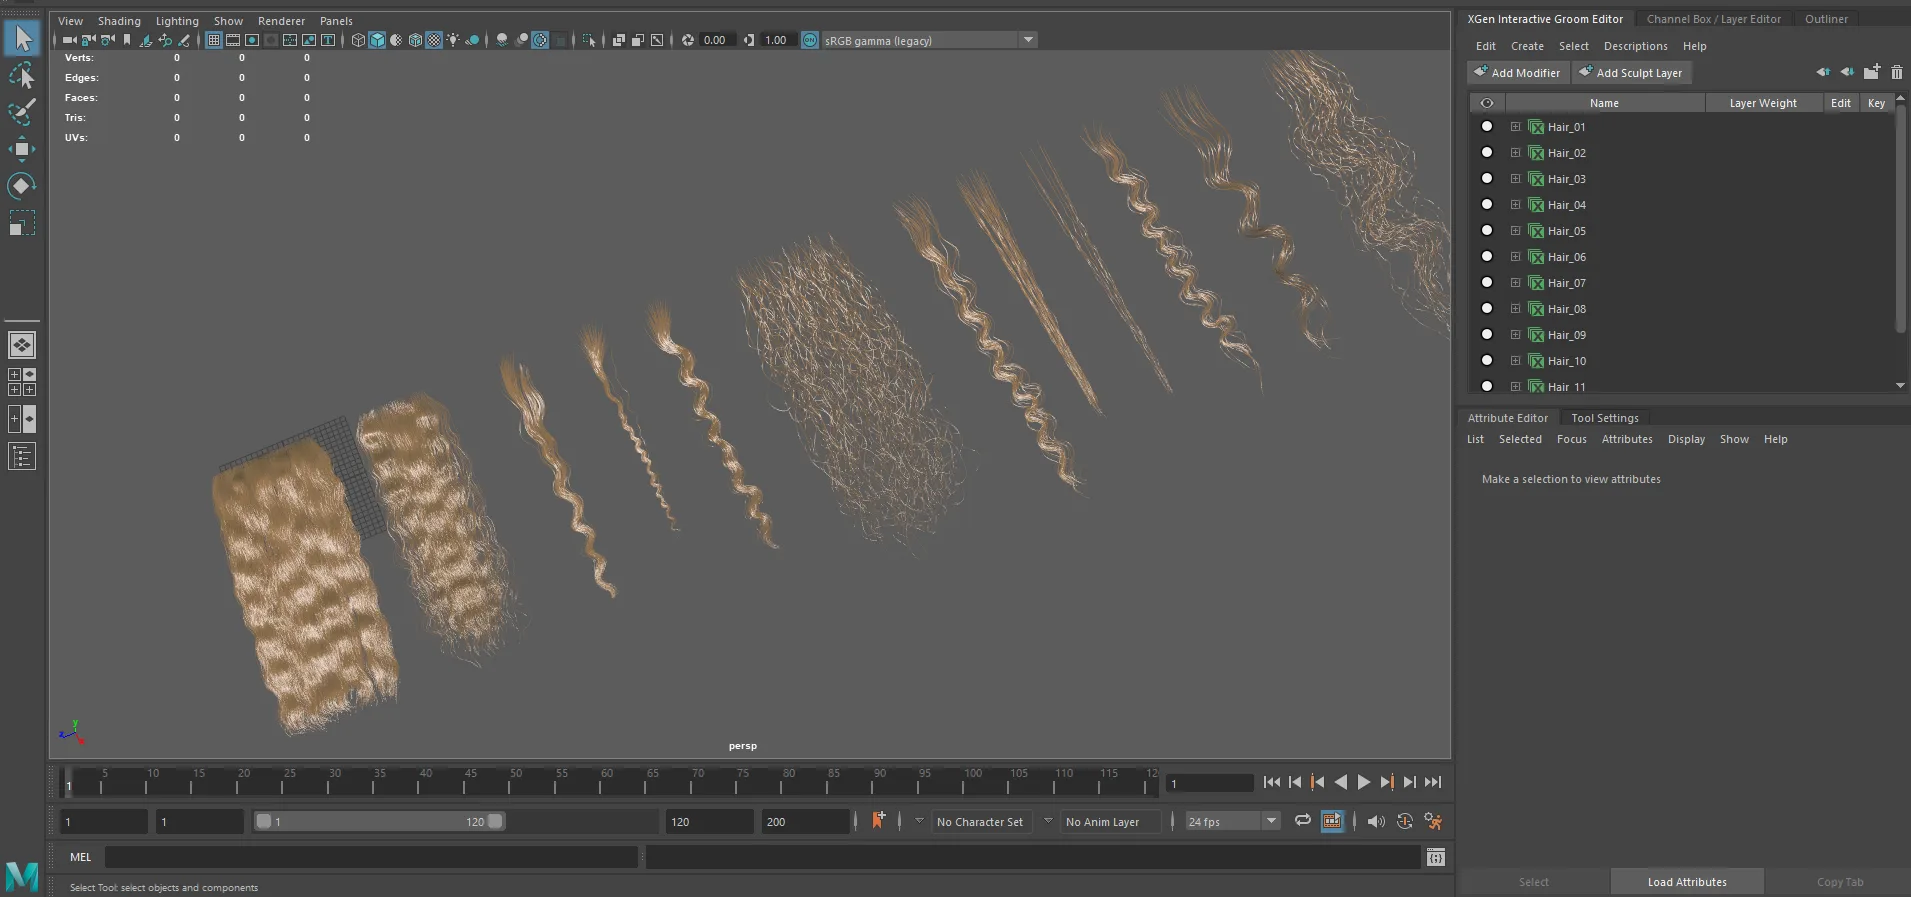1911x897 pixels.
Task: Click the Add Modifier button
Action: [1517, 73]
